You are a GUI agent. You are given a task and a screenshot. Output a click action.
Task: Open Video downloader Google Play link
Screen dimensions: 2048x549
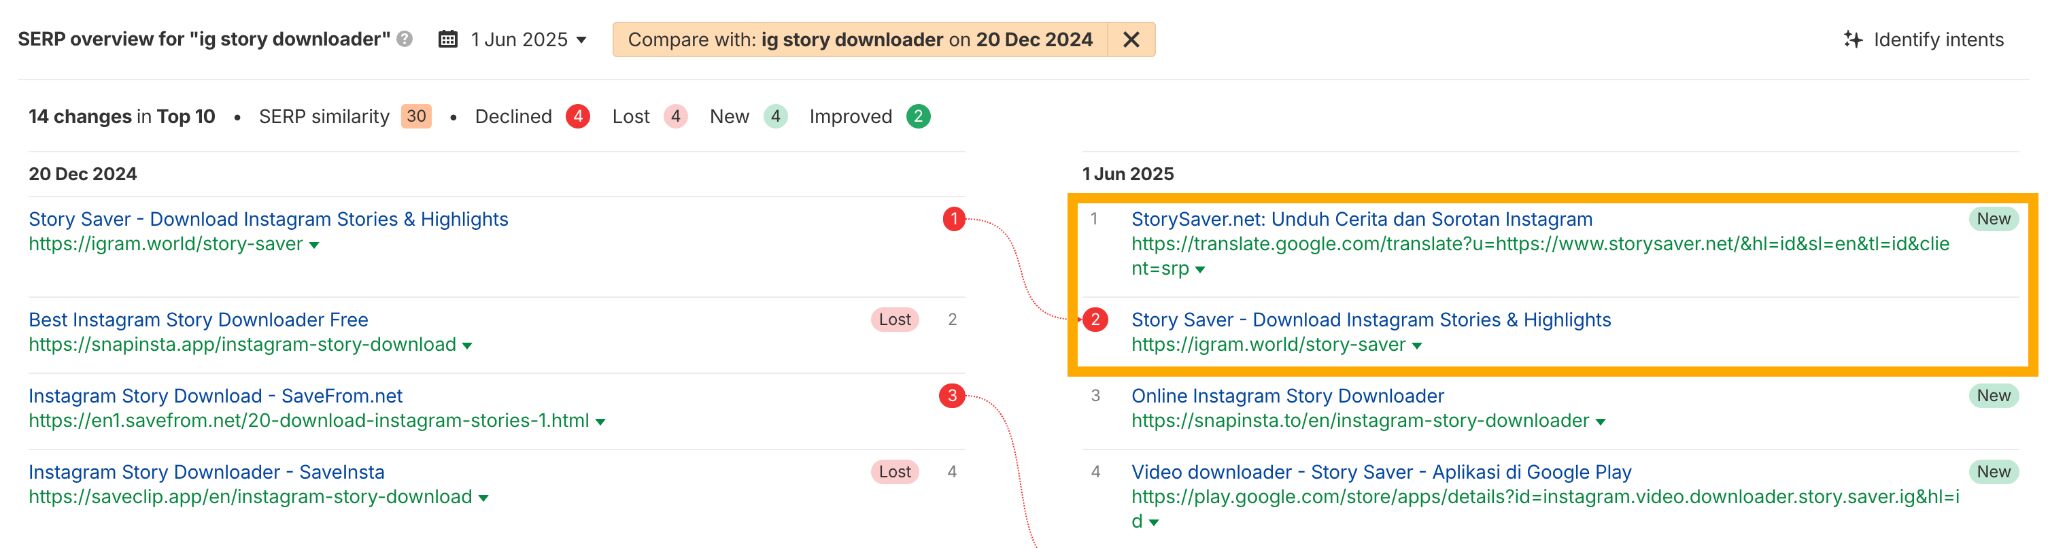pos(1381,472)
